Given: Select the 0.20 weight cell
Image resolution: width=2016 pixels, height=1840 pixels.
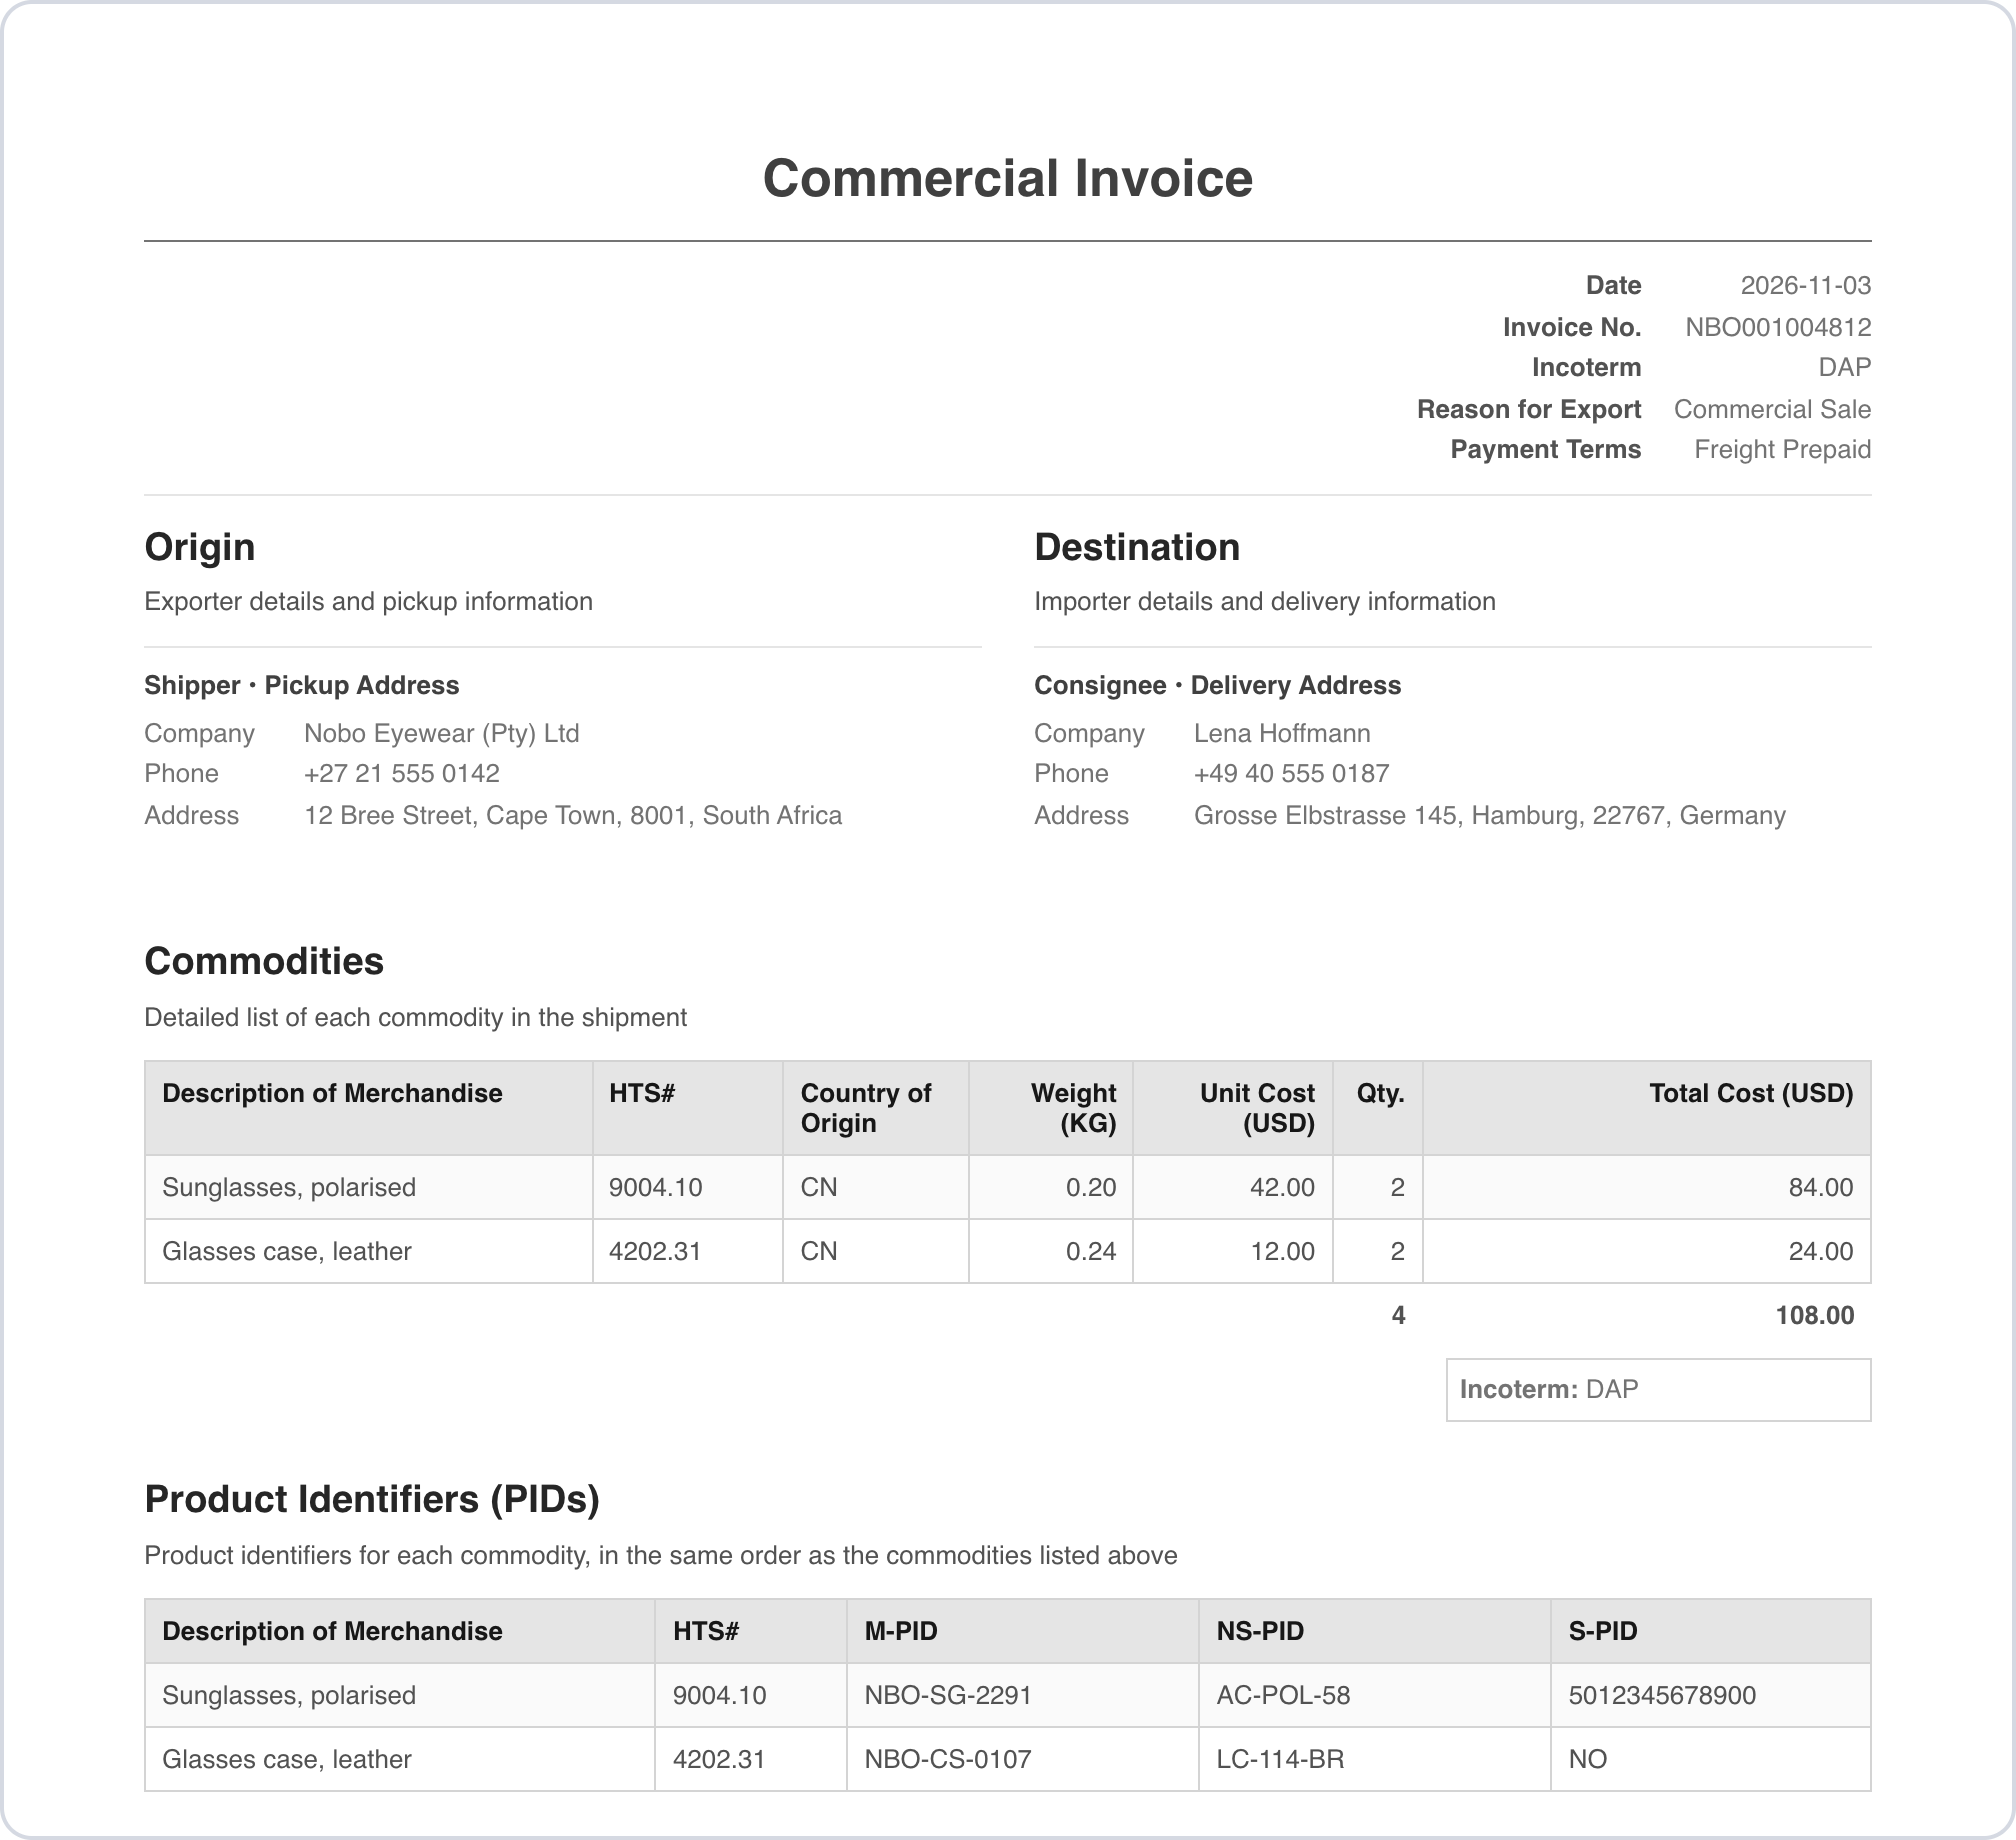Looking at the screenshot, I should [1050, 1187].
